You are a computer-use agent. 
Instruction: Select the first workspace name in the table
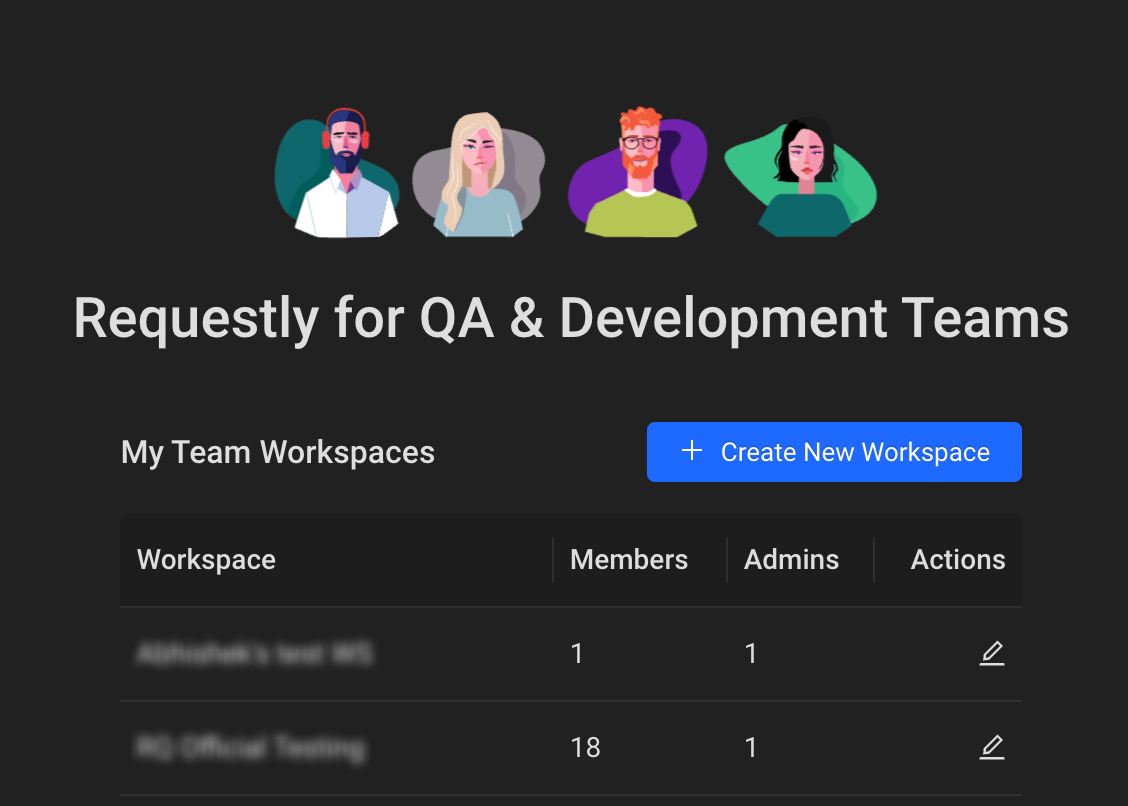(254, 654)
